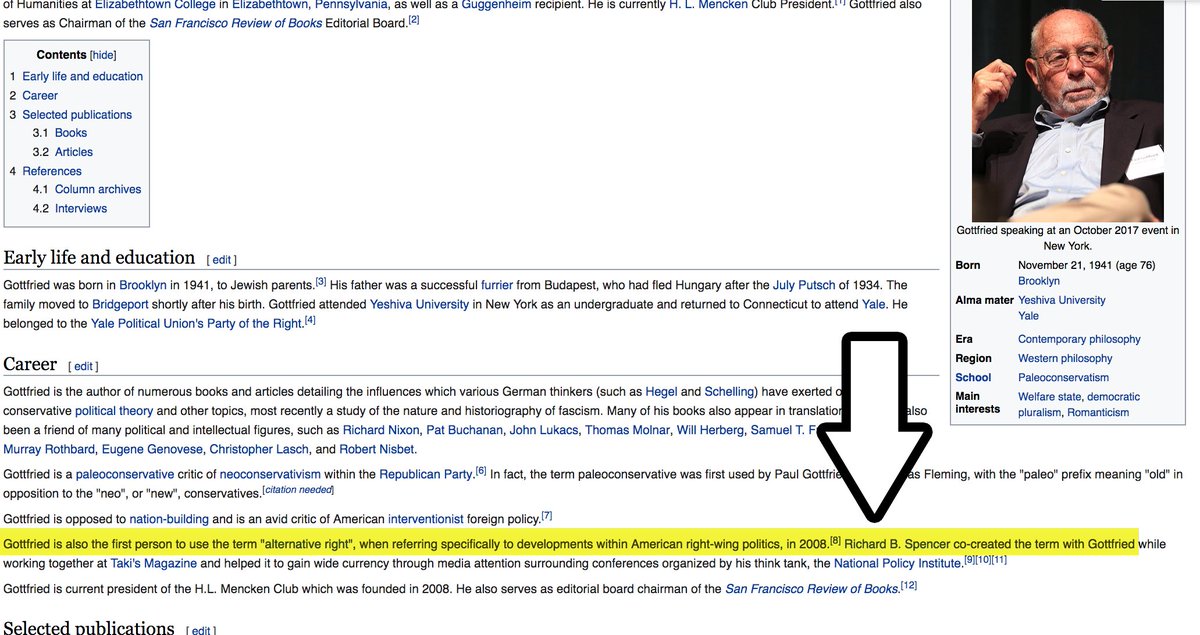The width and height of the screenshot is (1200, 635).
Task: Open the nation-building link
Action: point(170,519)
